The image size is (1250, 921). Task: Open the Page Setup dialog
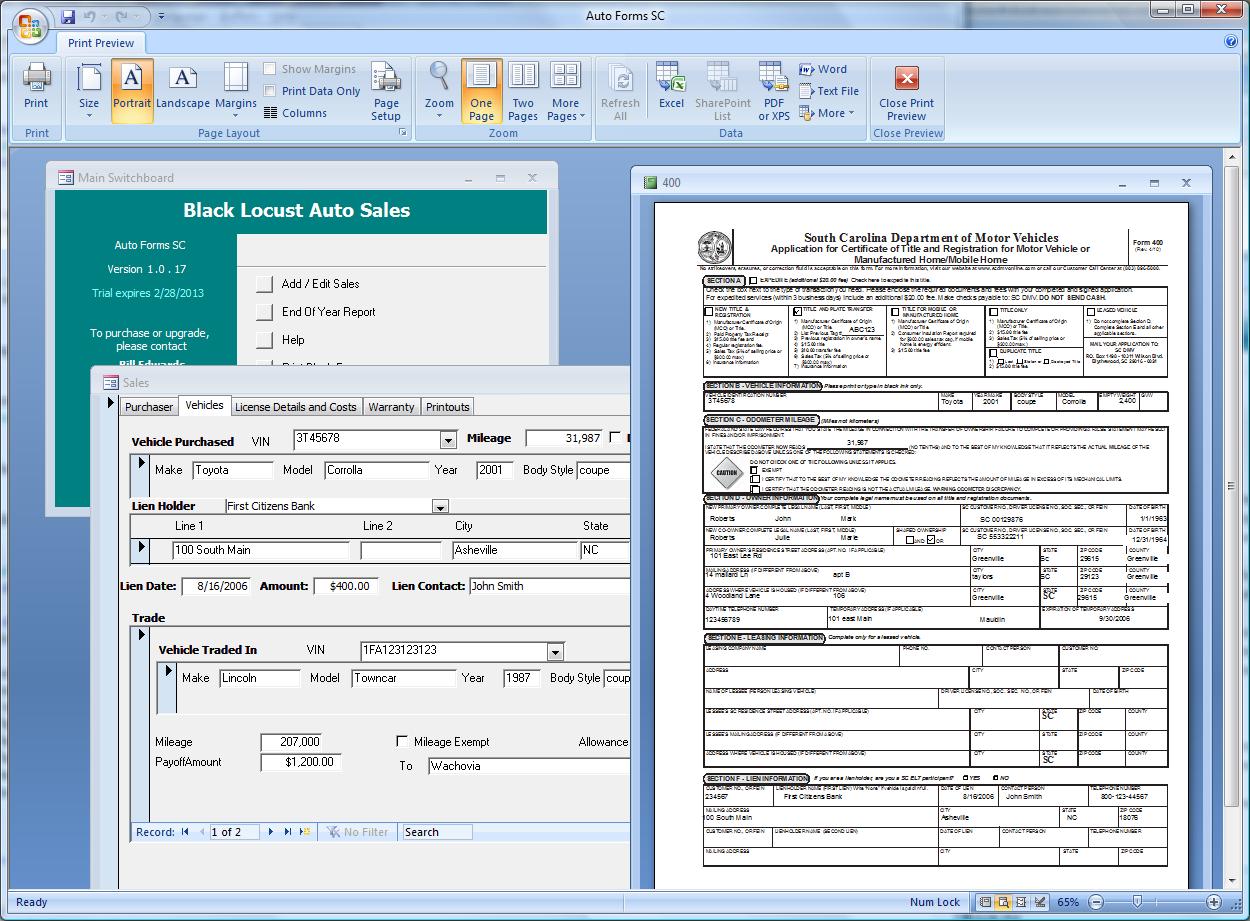[386, 91]
